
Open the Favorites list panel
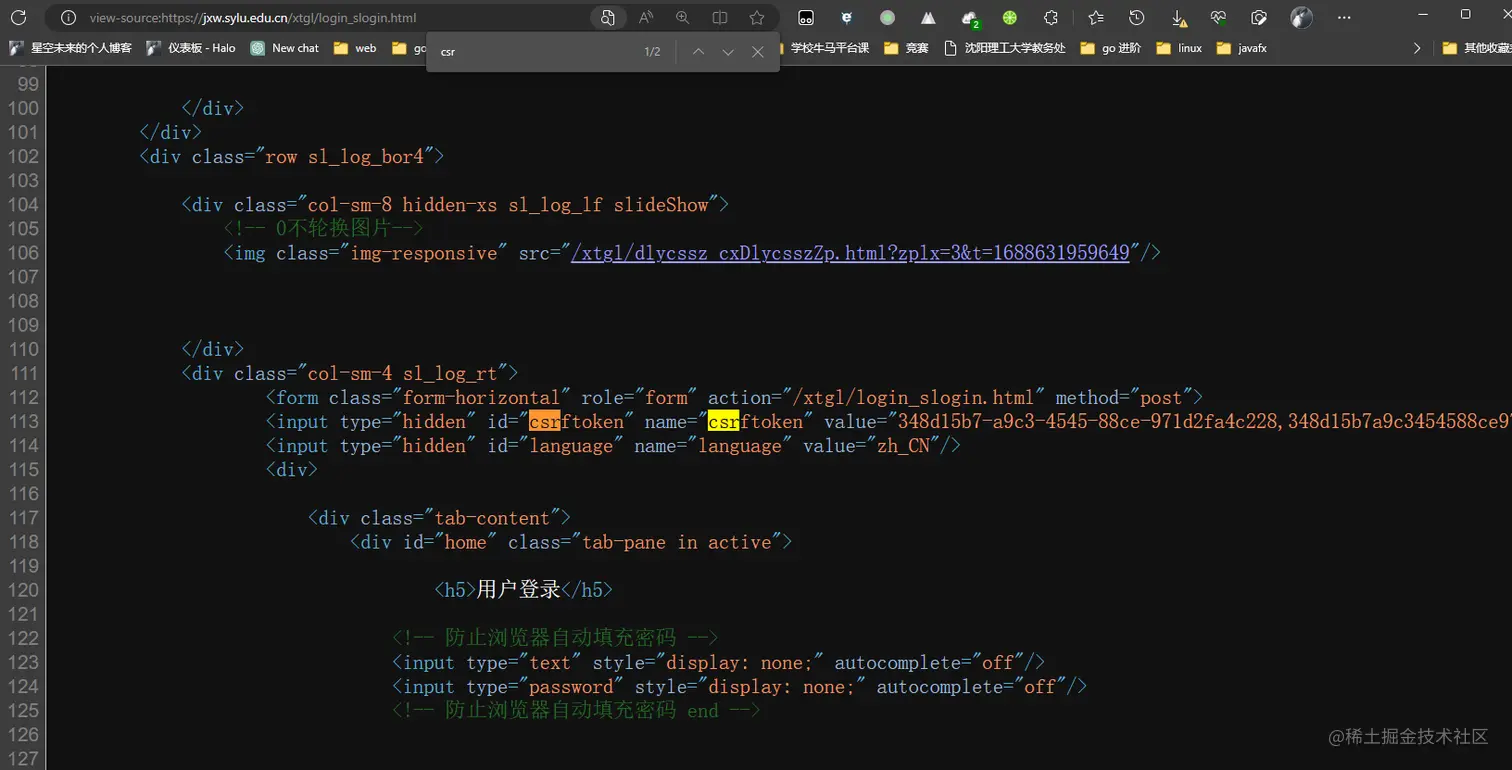coord(1096,17)
